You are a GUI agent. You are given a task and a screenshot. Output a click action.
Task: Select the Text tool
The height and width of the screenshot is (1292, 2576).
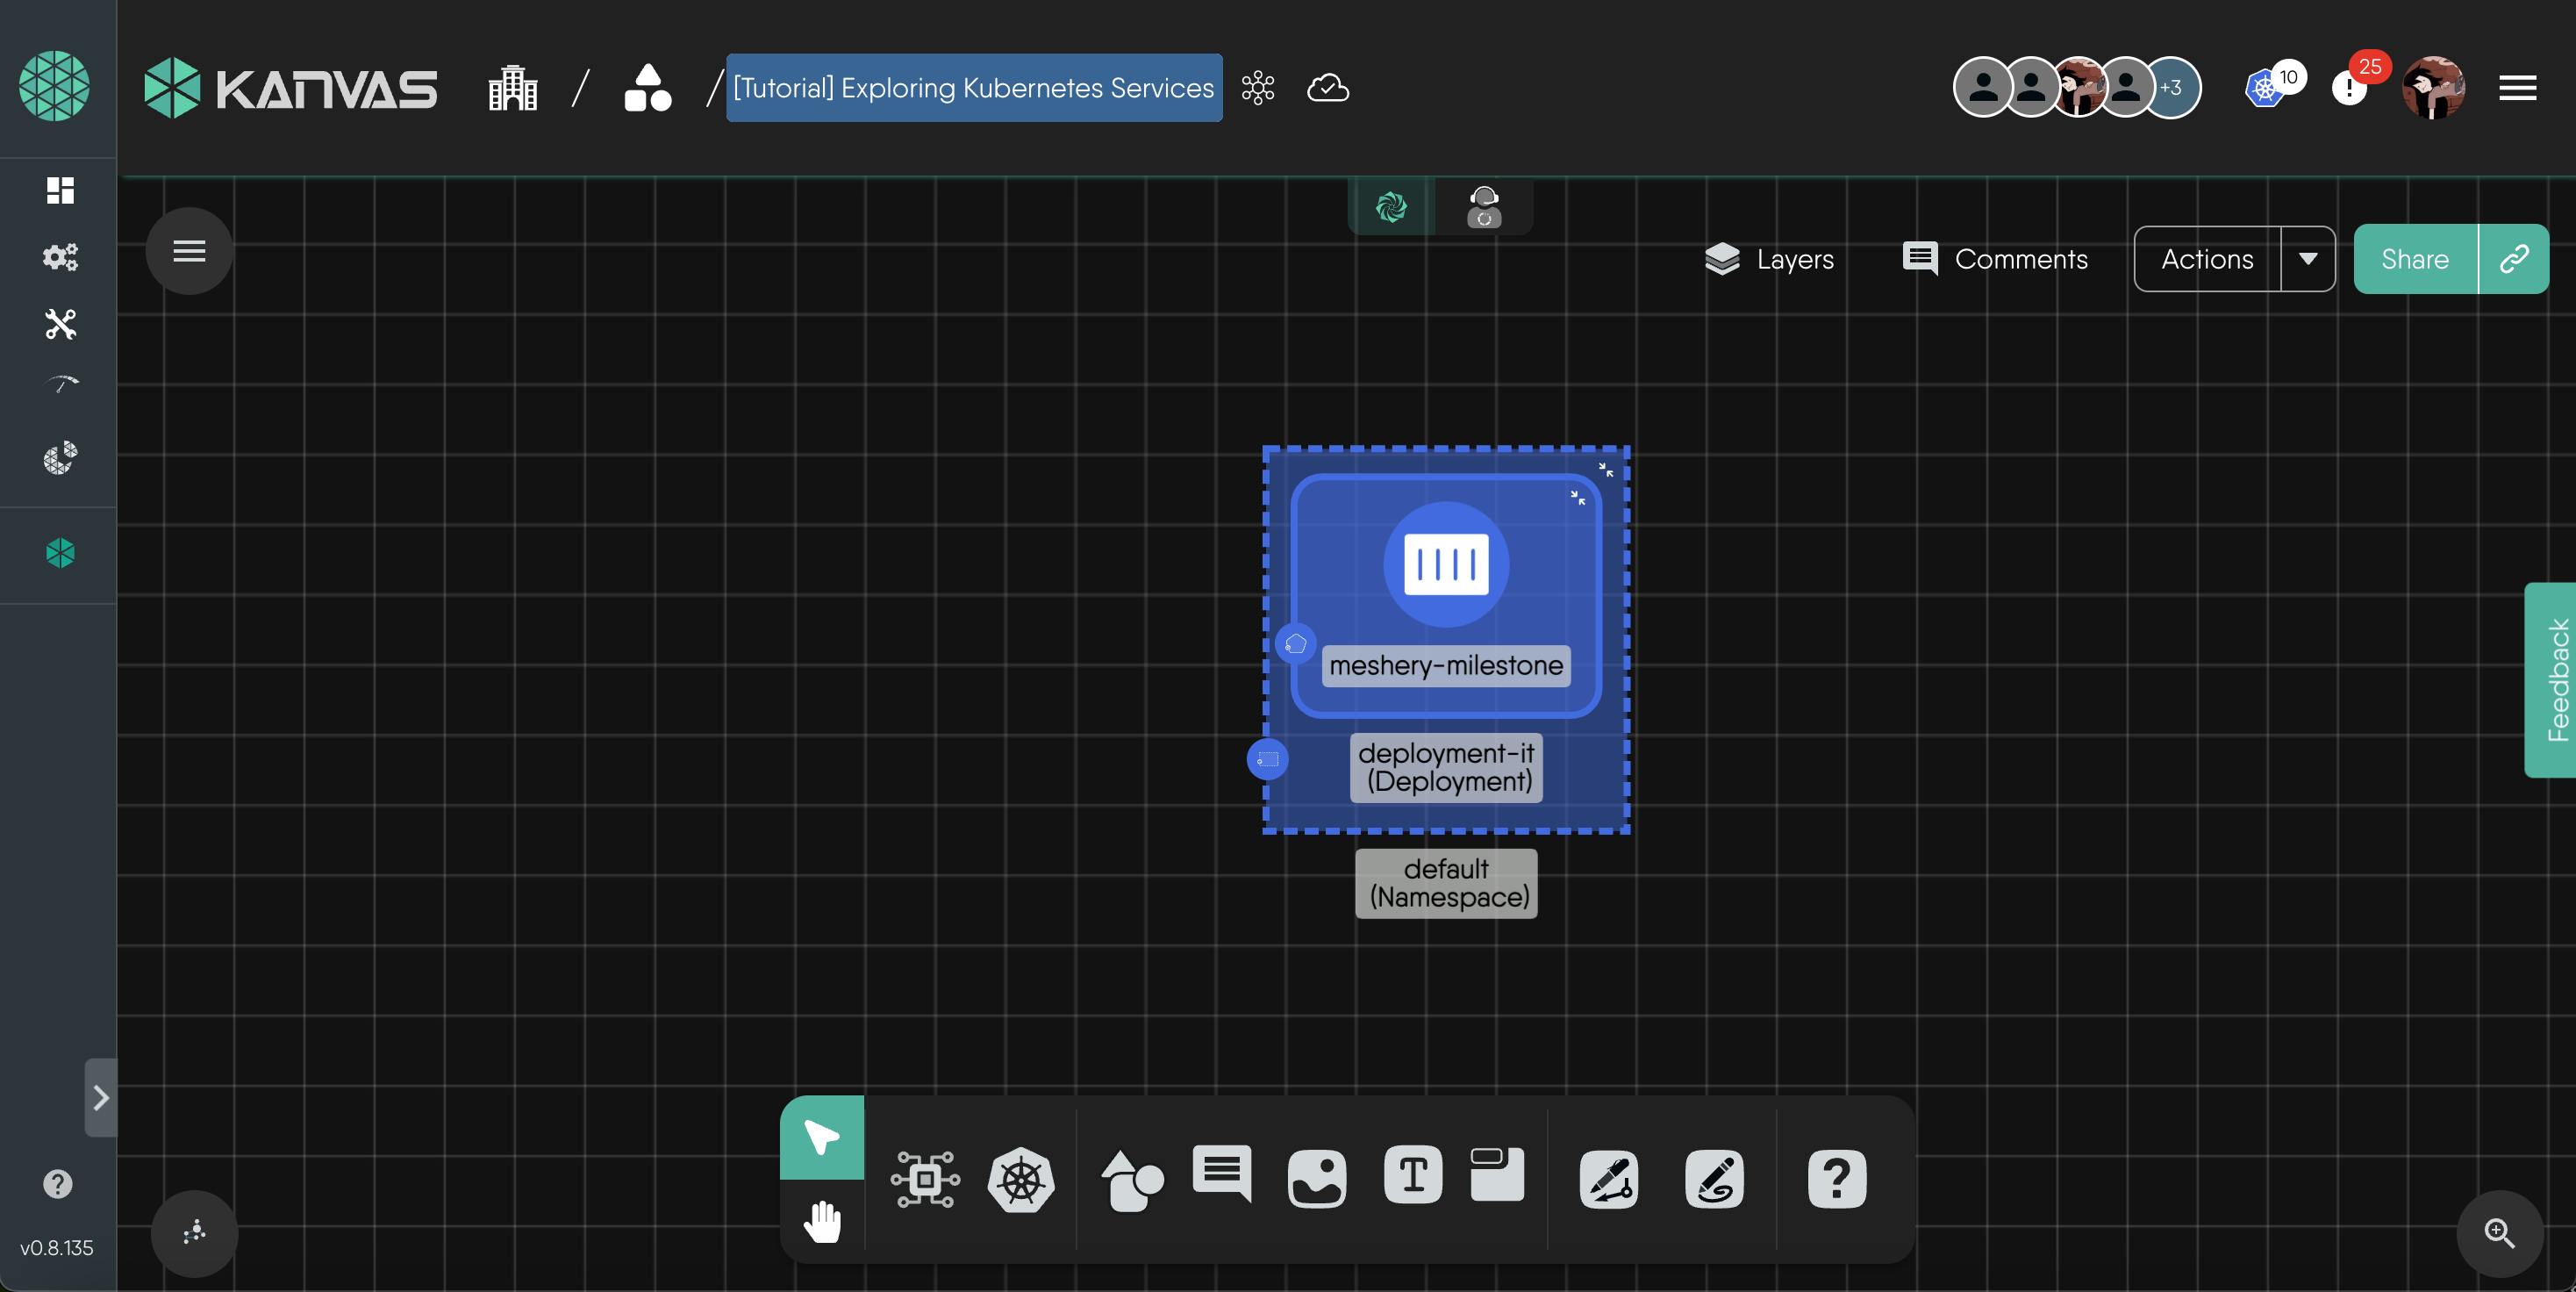click(x=1412, y=1175)
